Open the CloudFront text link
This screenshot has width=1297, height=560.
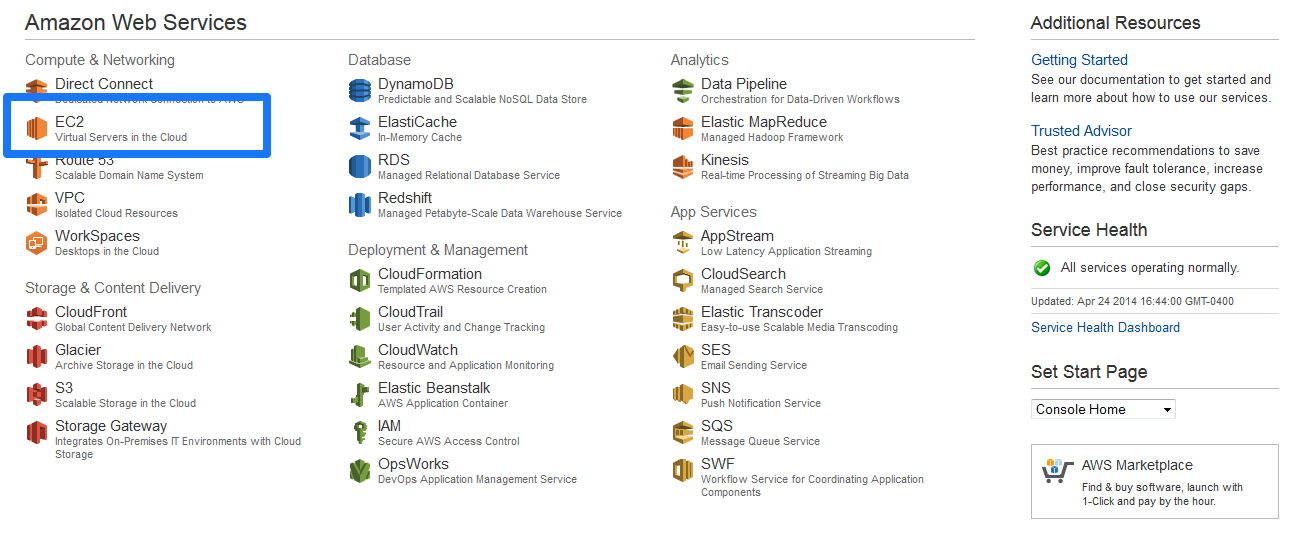[91, 312]
